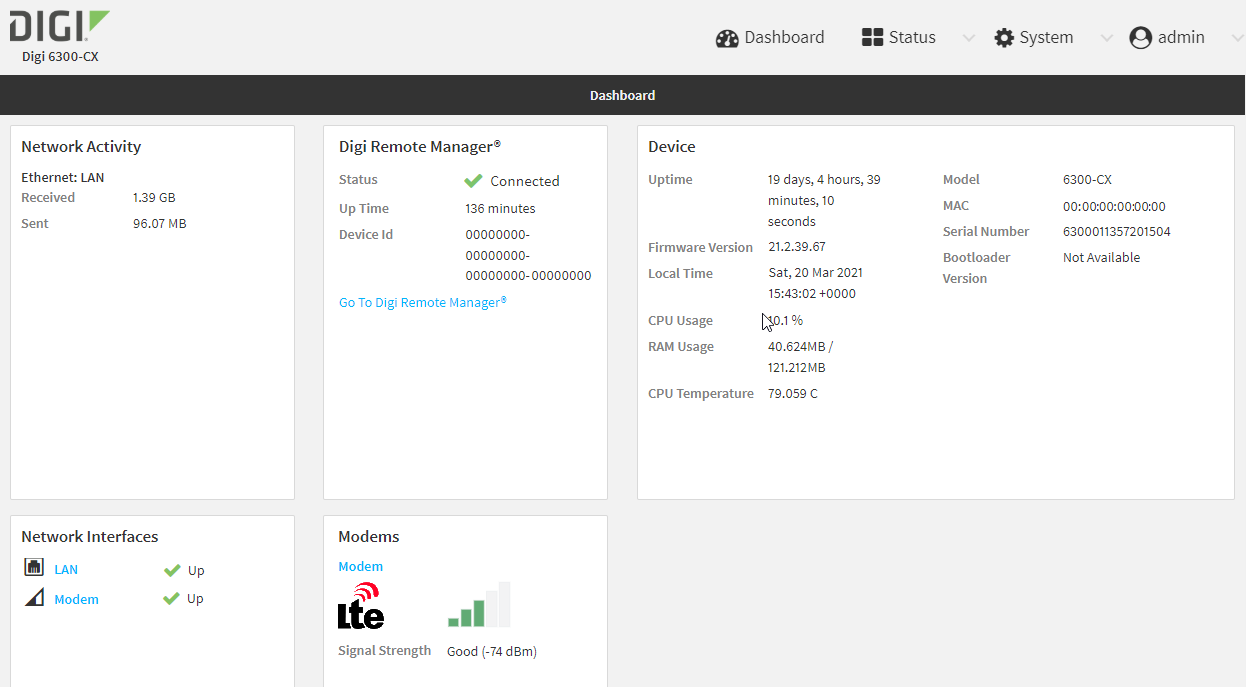
Task: Click the Status grid icon
Action: (872, 37)
